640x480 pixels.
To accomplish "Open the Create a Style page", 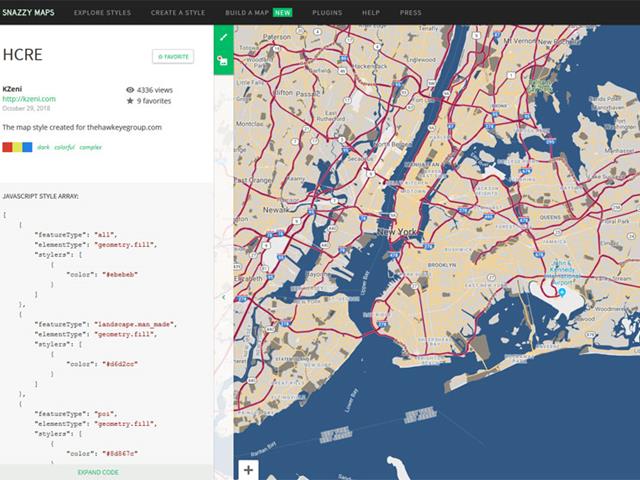I will pyautogui.click(x=178, y=13).
